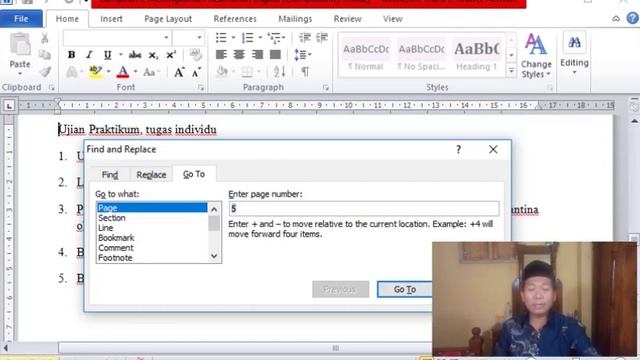Switch to the Page Layout tab
Image resolution: width=640 pixels, height=360 pixels.
168,19
